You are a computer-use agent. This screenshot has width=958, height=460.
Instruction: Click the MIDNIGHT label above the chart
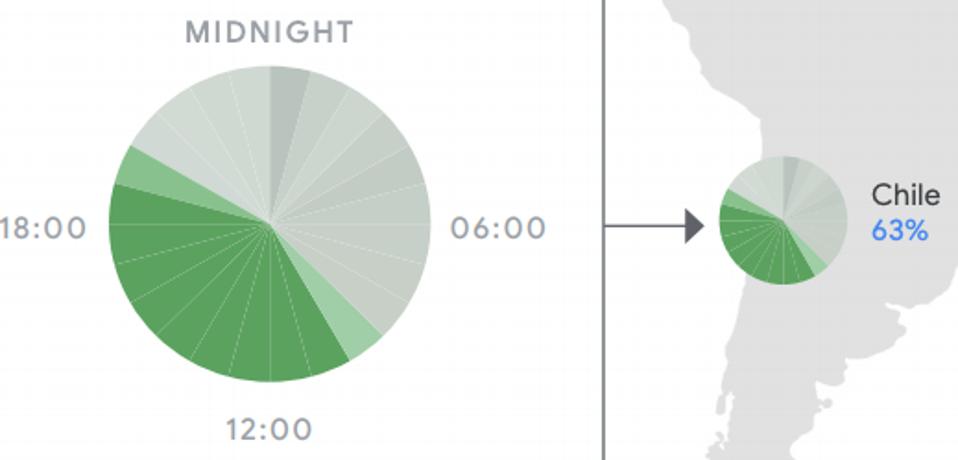269,32
